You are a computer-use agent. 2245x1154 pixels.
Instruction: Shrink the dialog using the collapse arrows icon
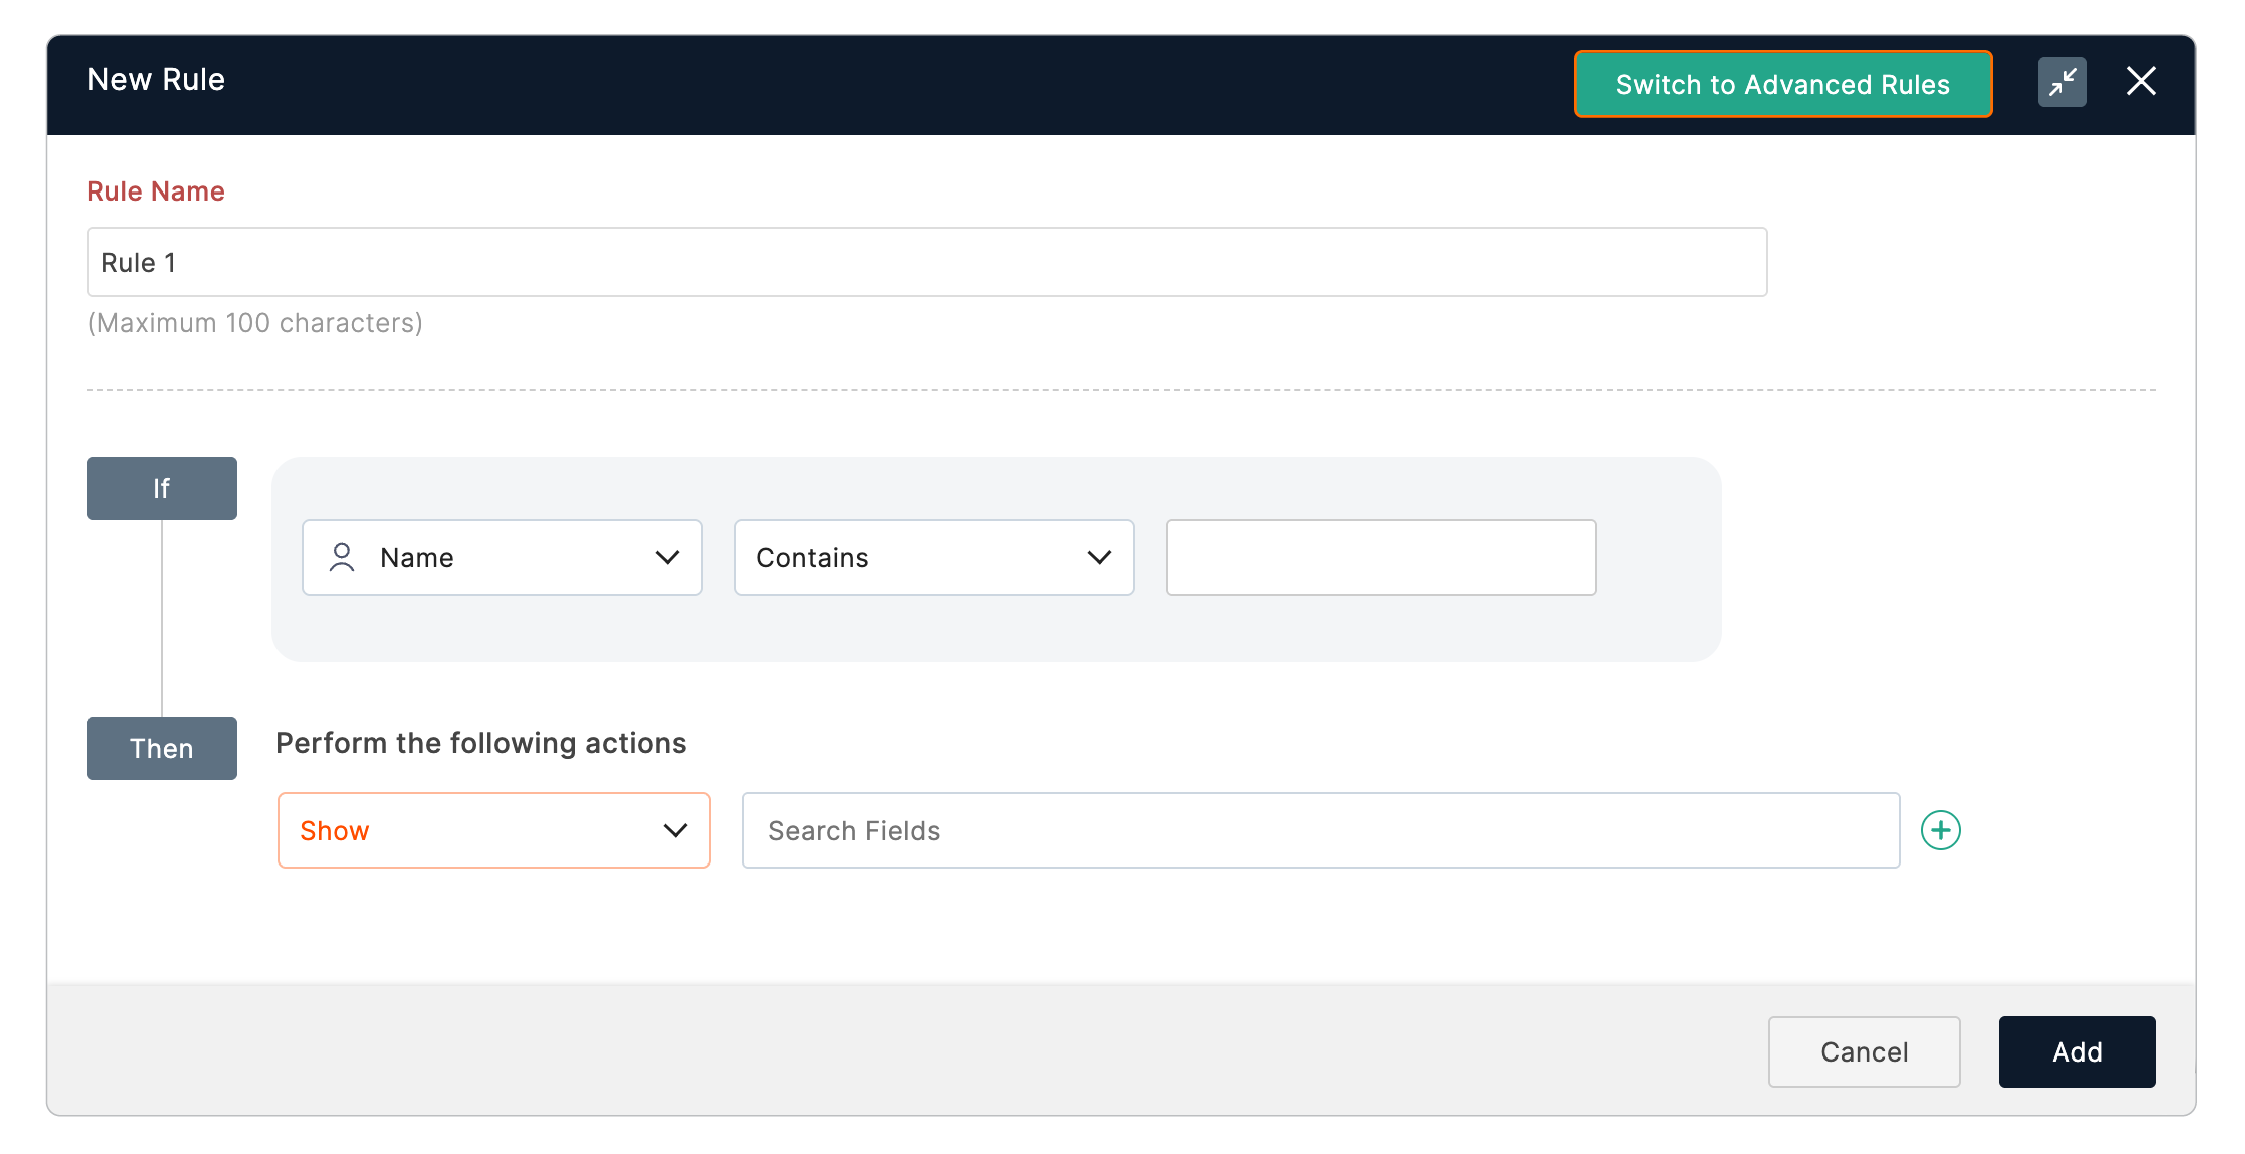tap(2062, 82)
